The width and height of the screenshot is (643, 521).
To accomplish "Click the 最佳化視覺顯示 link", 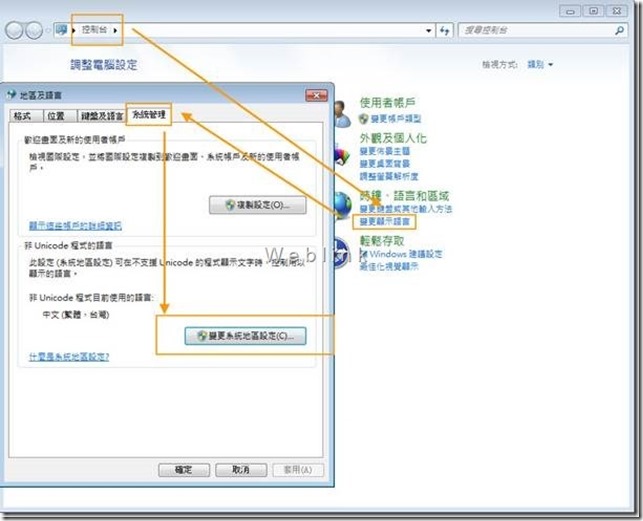I will tap(389, 267).
